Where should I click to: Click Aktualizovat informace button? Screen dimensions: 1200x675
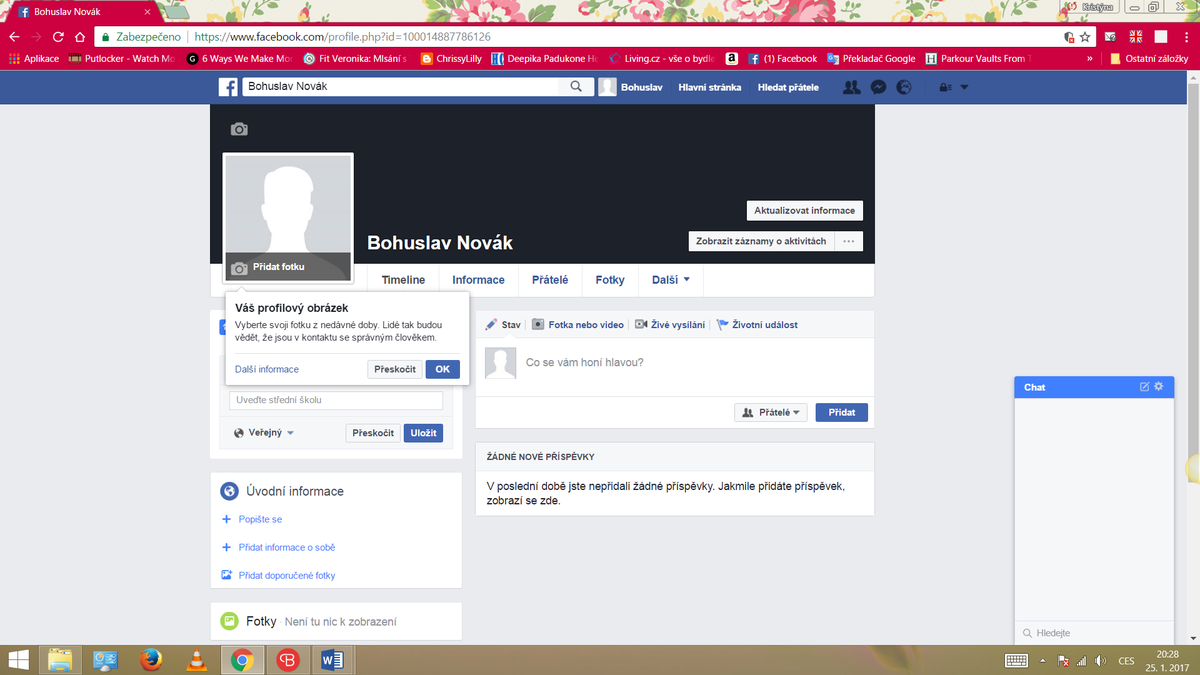coord(804,211)
